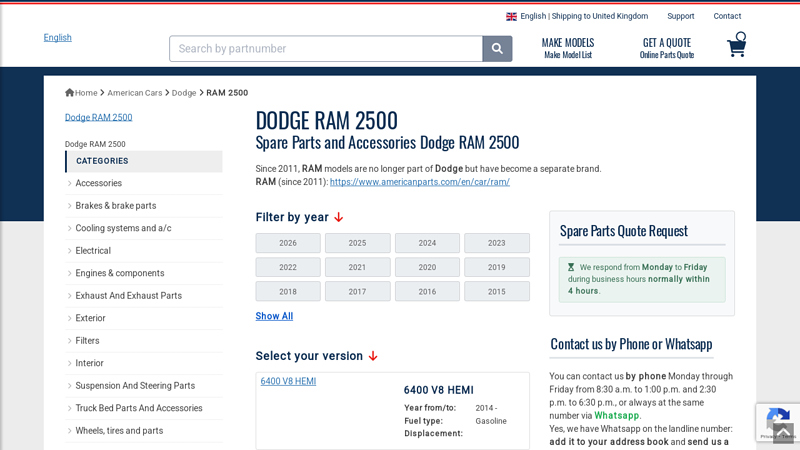Viewport: 800px width, 450px height.
Task: Open MAKE MODELS menu
Action: (568, 48)
